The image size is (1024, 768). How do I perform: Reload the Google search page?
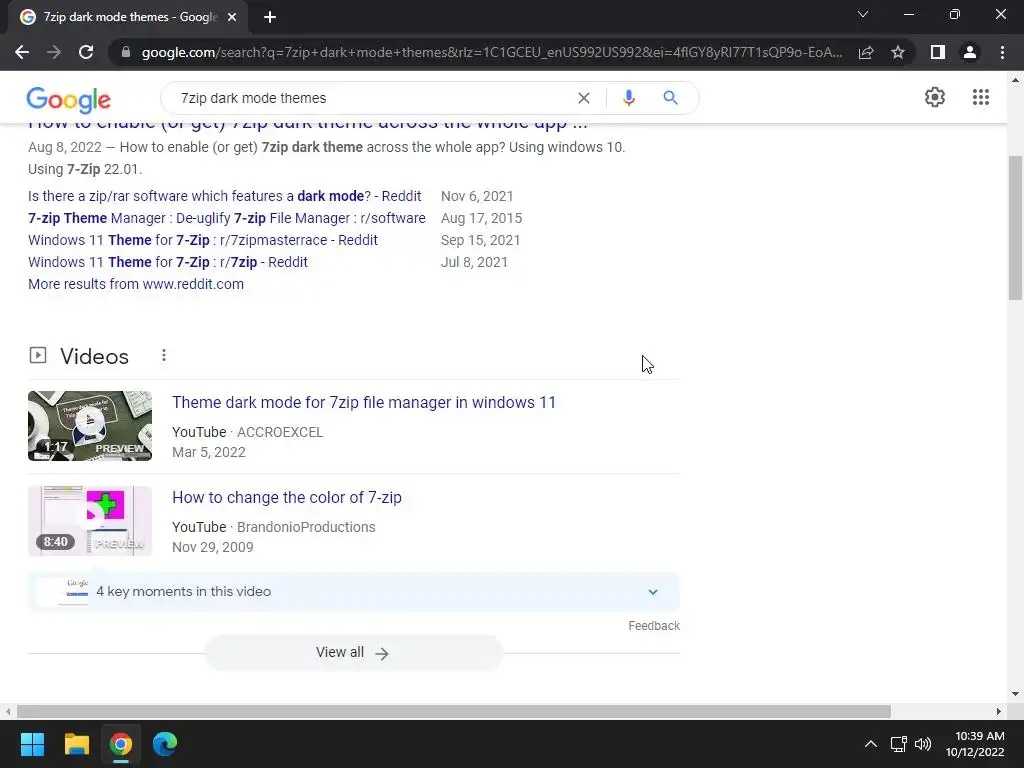pos(86,52)
